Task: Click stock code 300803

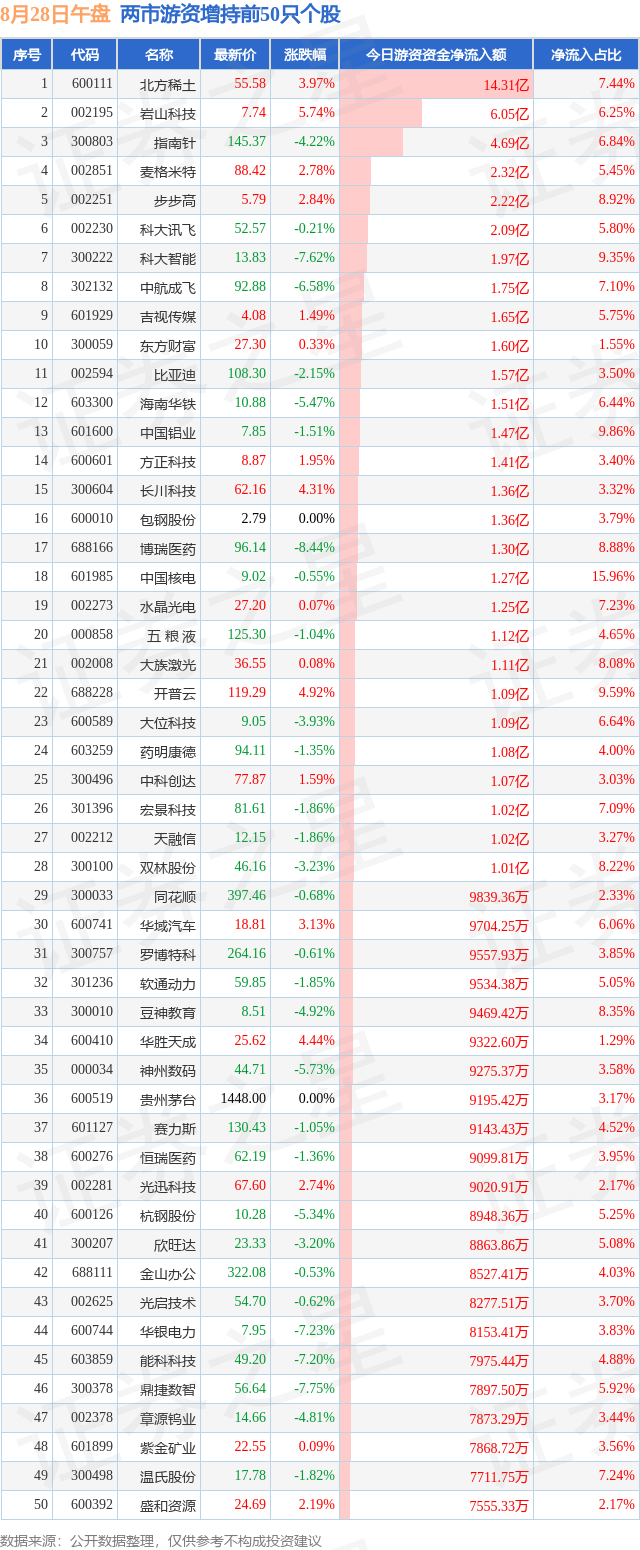Action: pyautogui.click(x=92, y=142)
